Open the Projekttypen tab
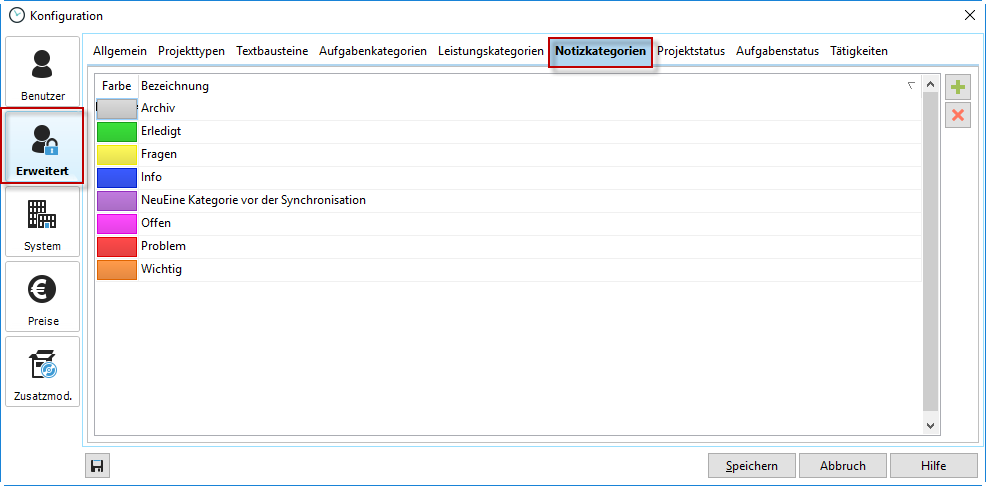The height and width of the screenshot is (486, 986). point(191,51)
